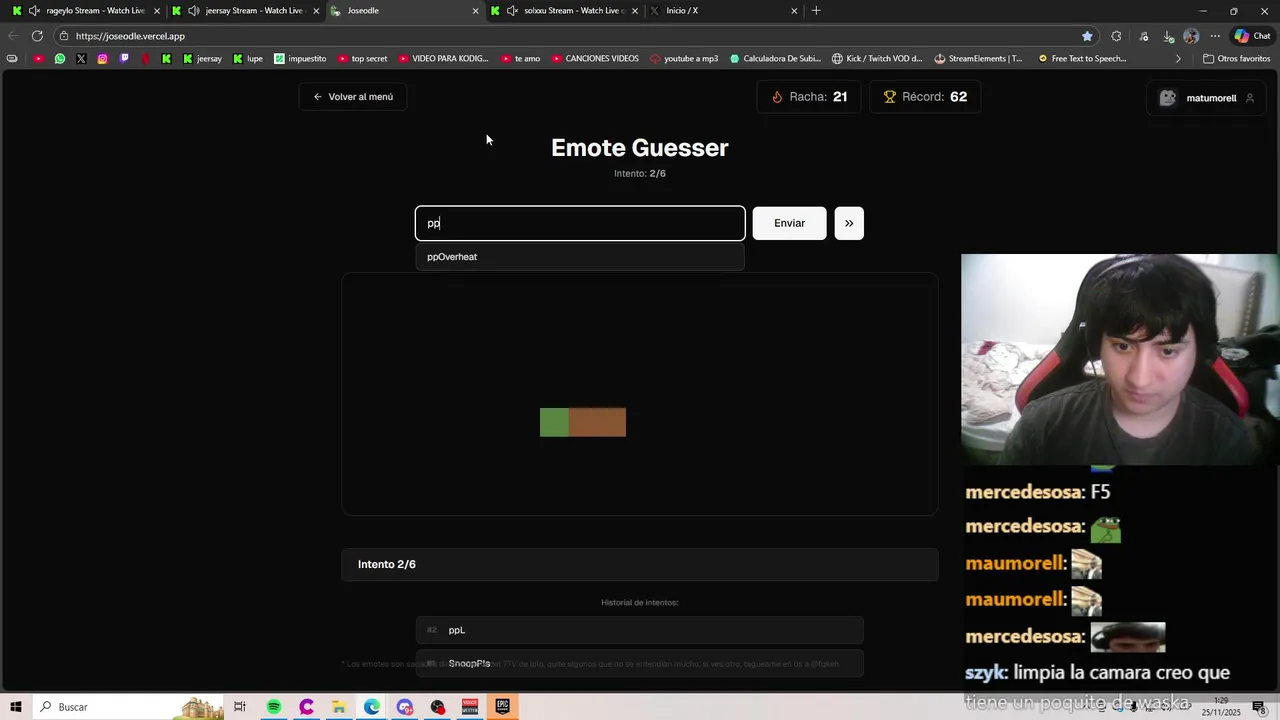This screenshot has height=720, width=1280.
Task: Open Task View on taskbar
Action: [x=240, y=707]
